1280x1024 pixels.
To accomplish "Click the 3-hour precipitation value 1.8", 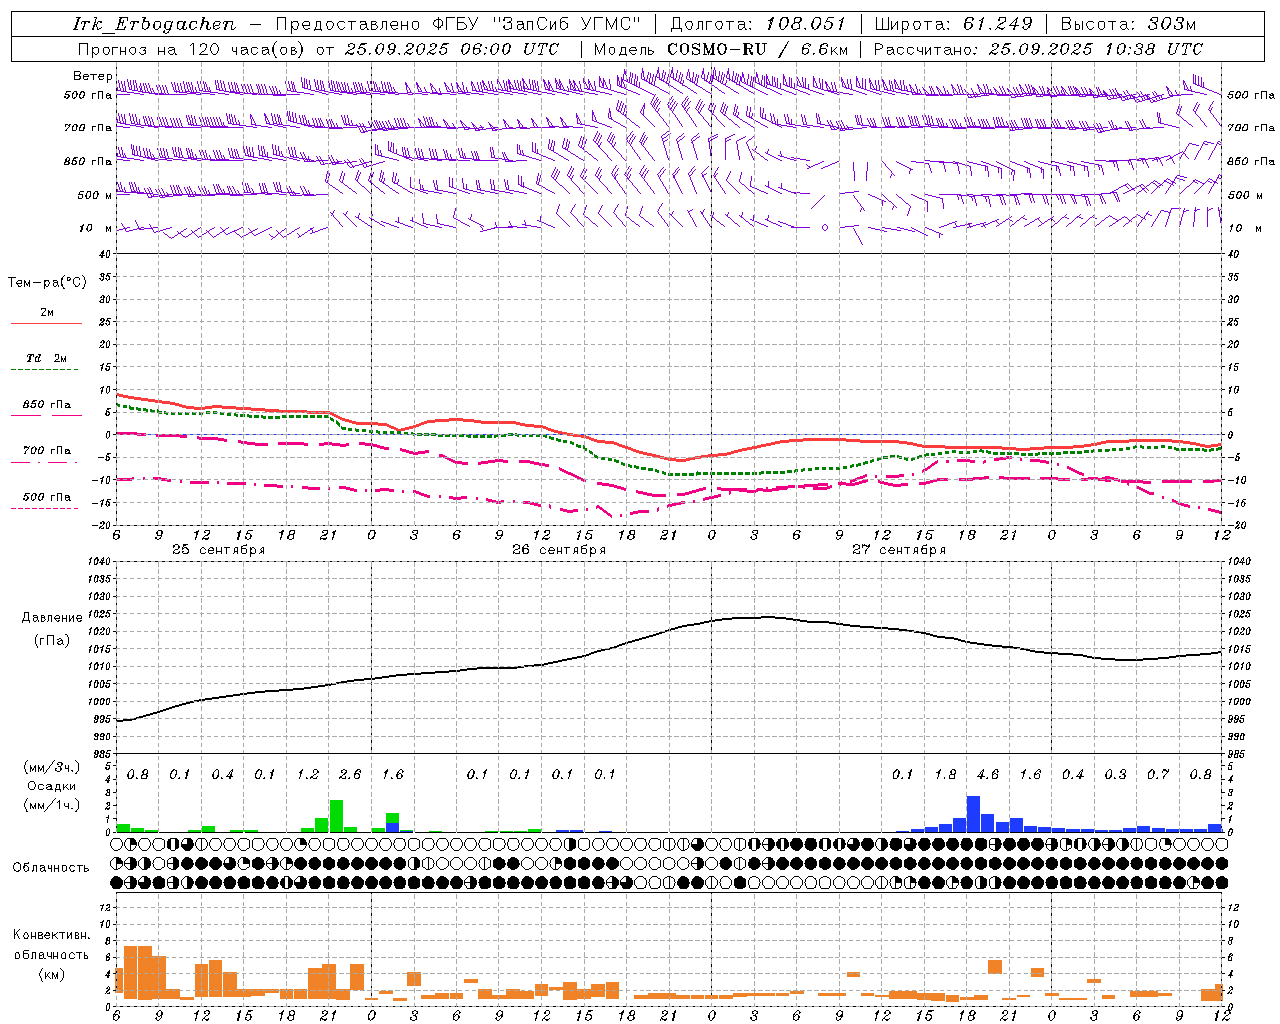I will 945,775.
